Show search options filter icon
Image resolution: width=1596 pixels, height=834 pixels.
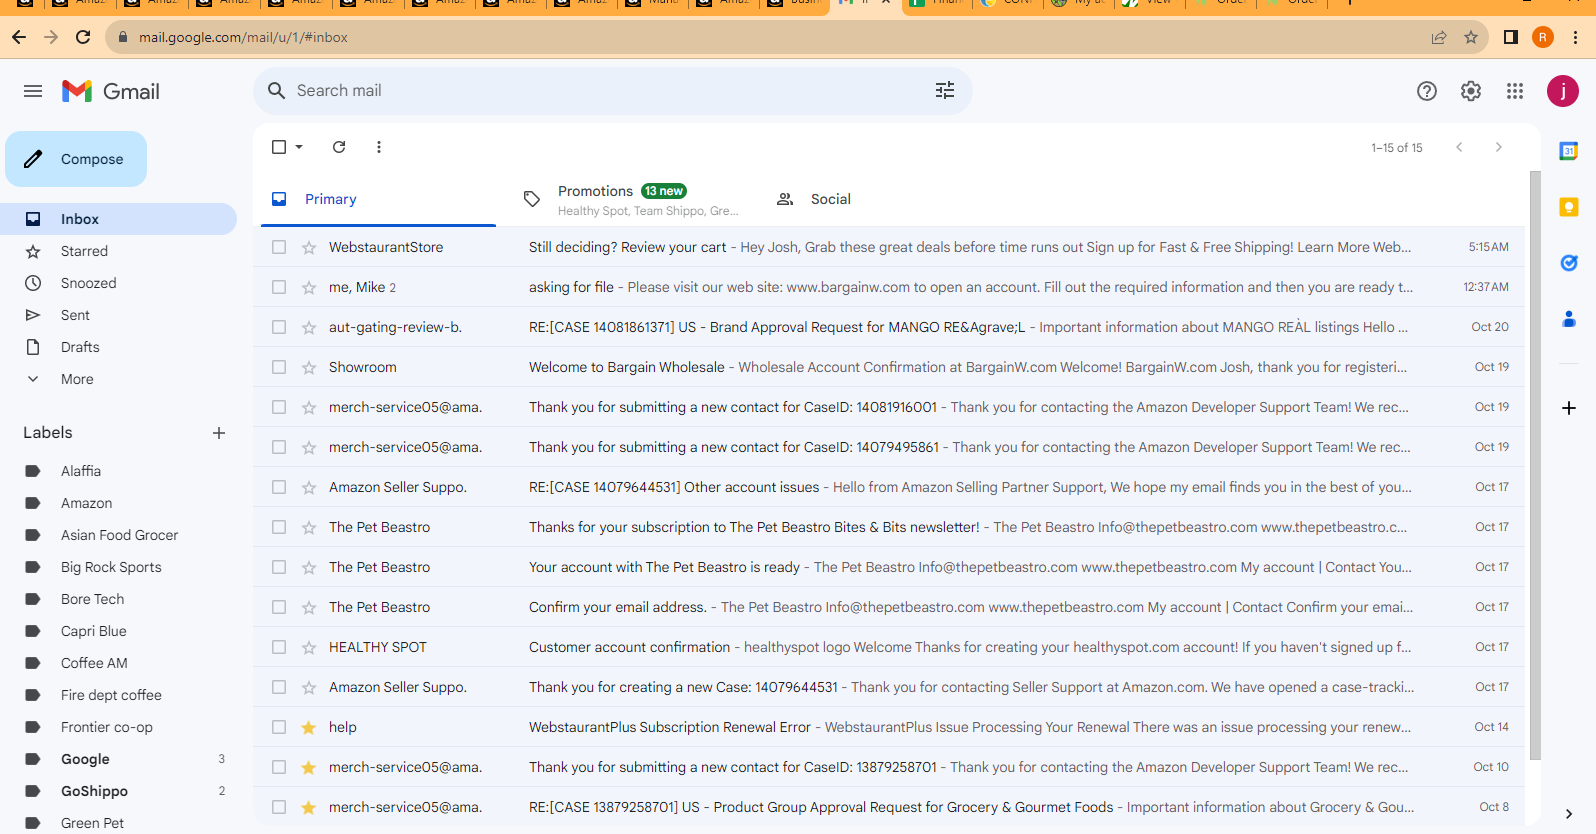click(x=945, y=90)
